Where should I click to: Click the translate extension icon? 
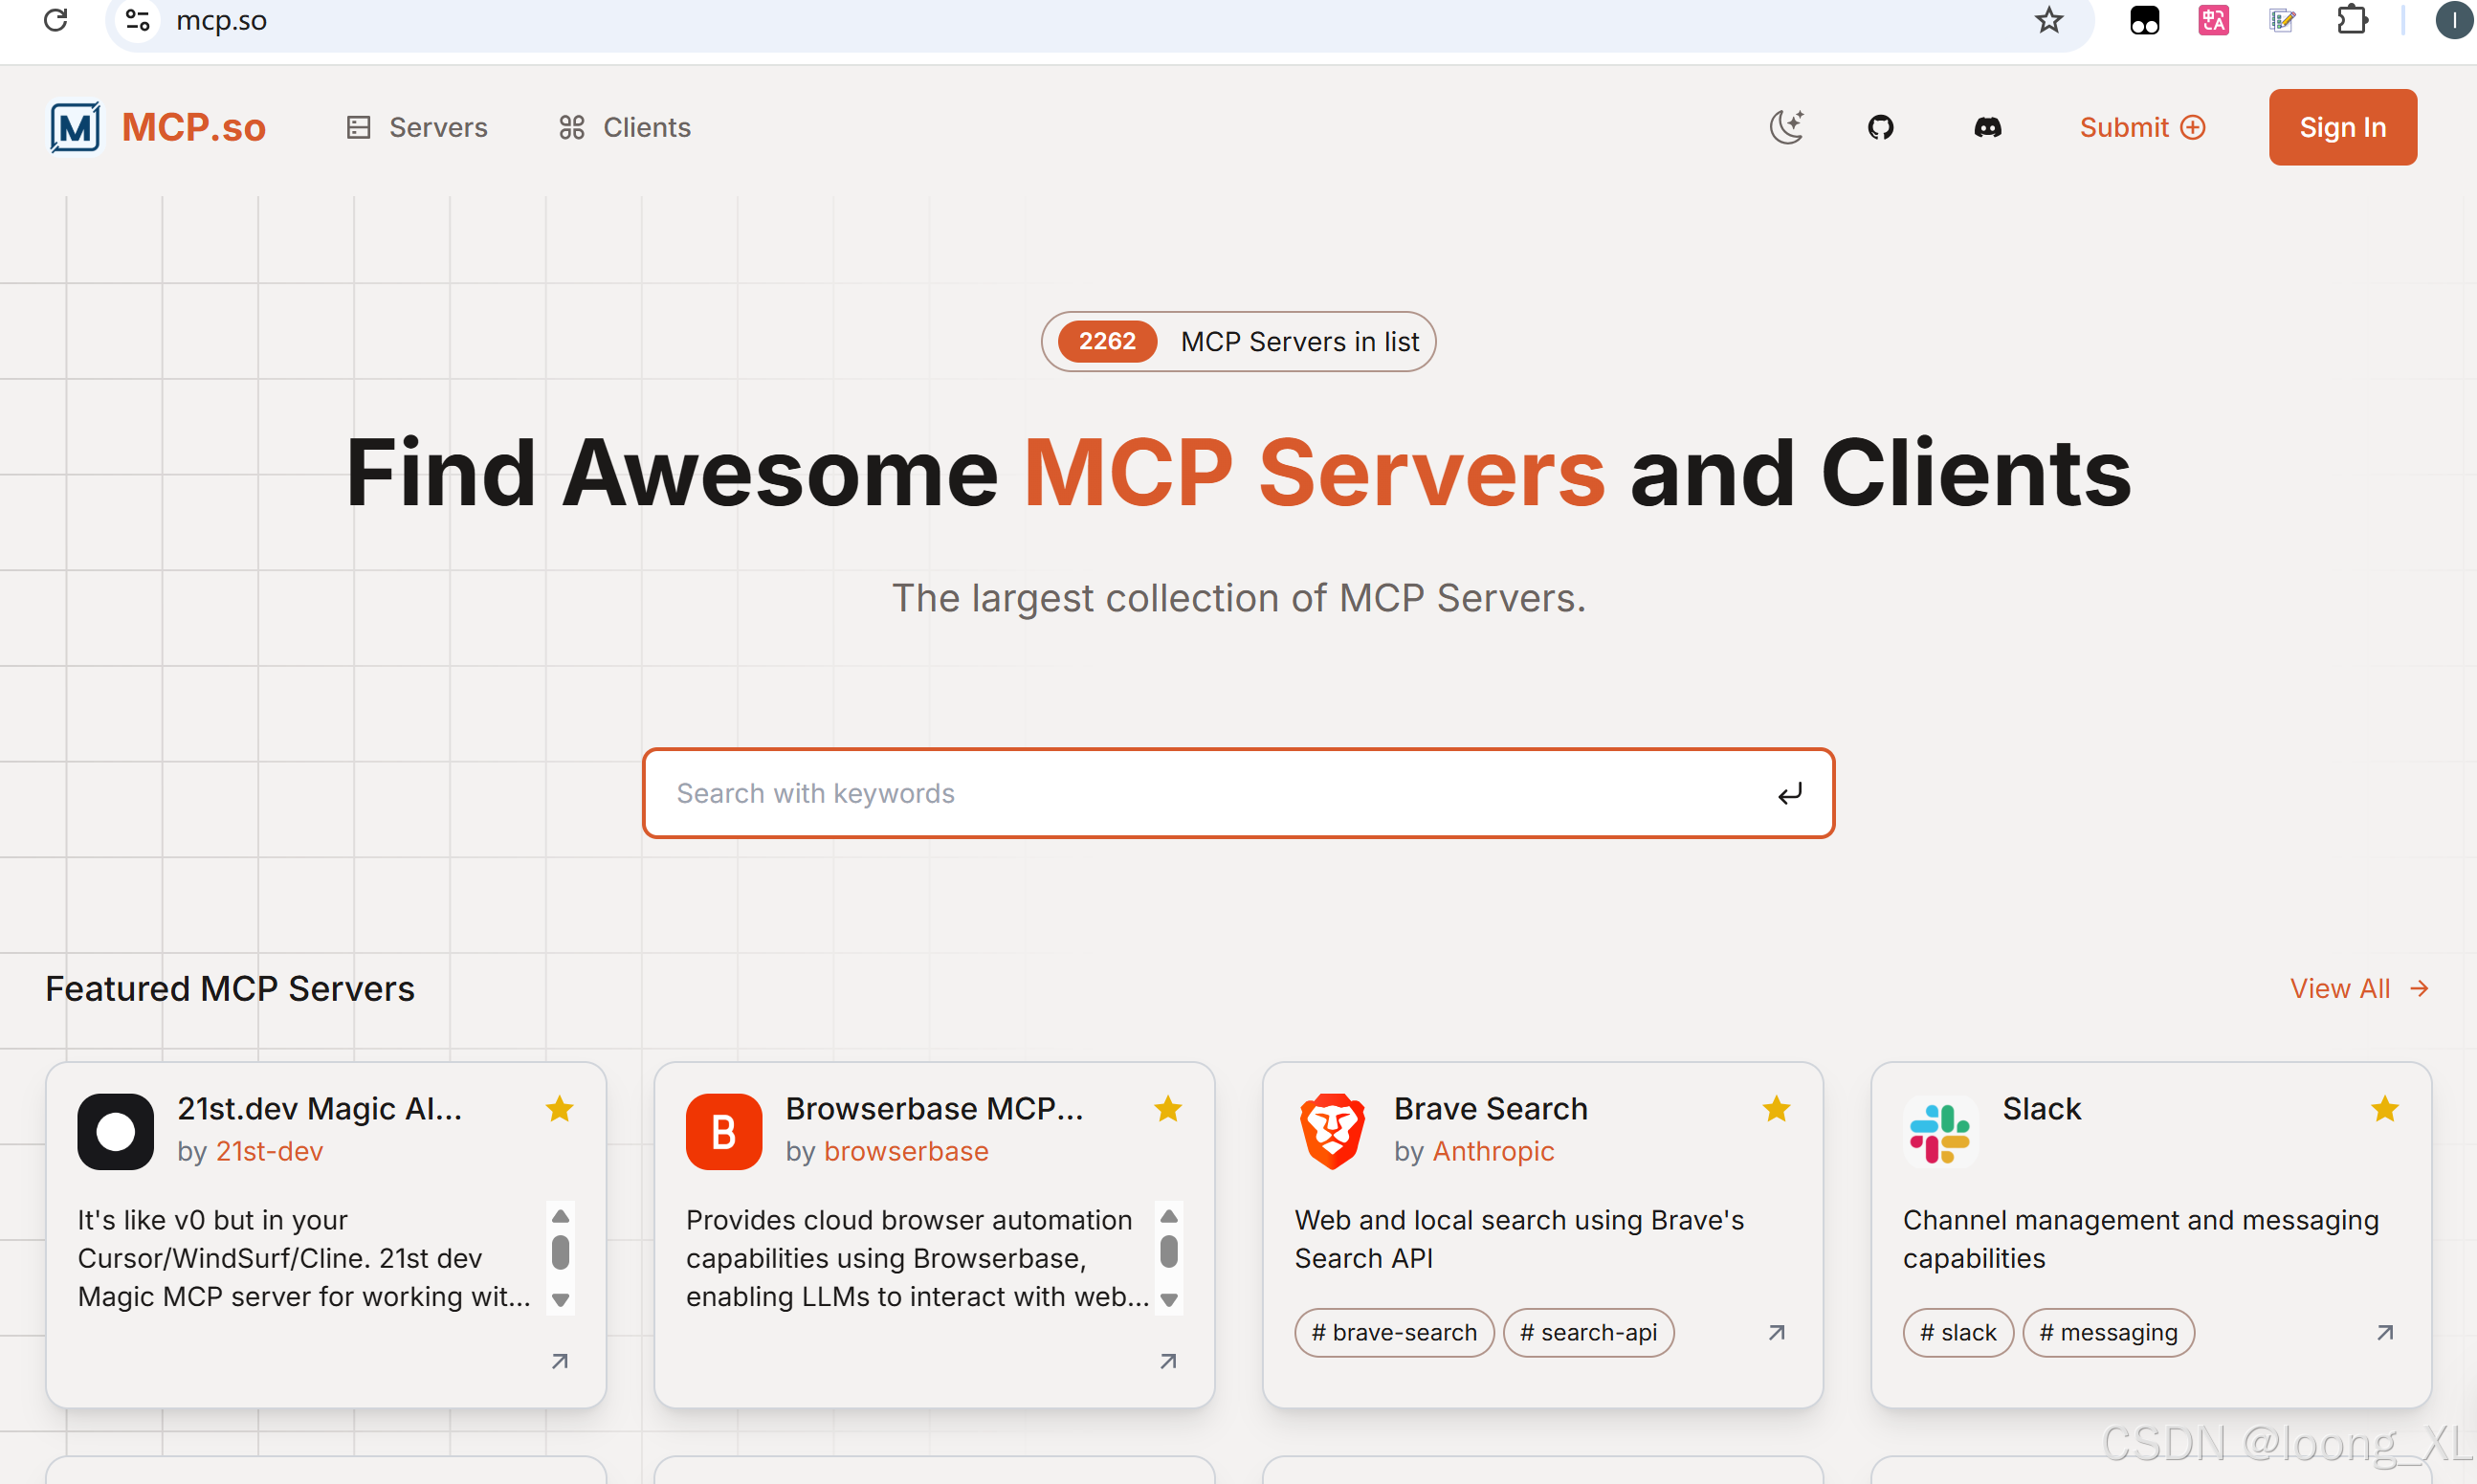(x=2213, y=20)
